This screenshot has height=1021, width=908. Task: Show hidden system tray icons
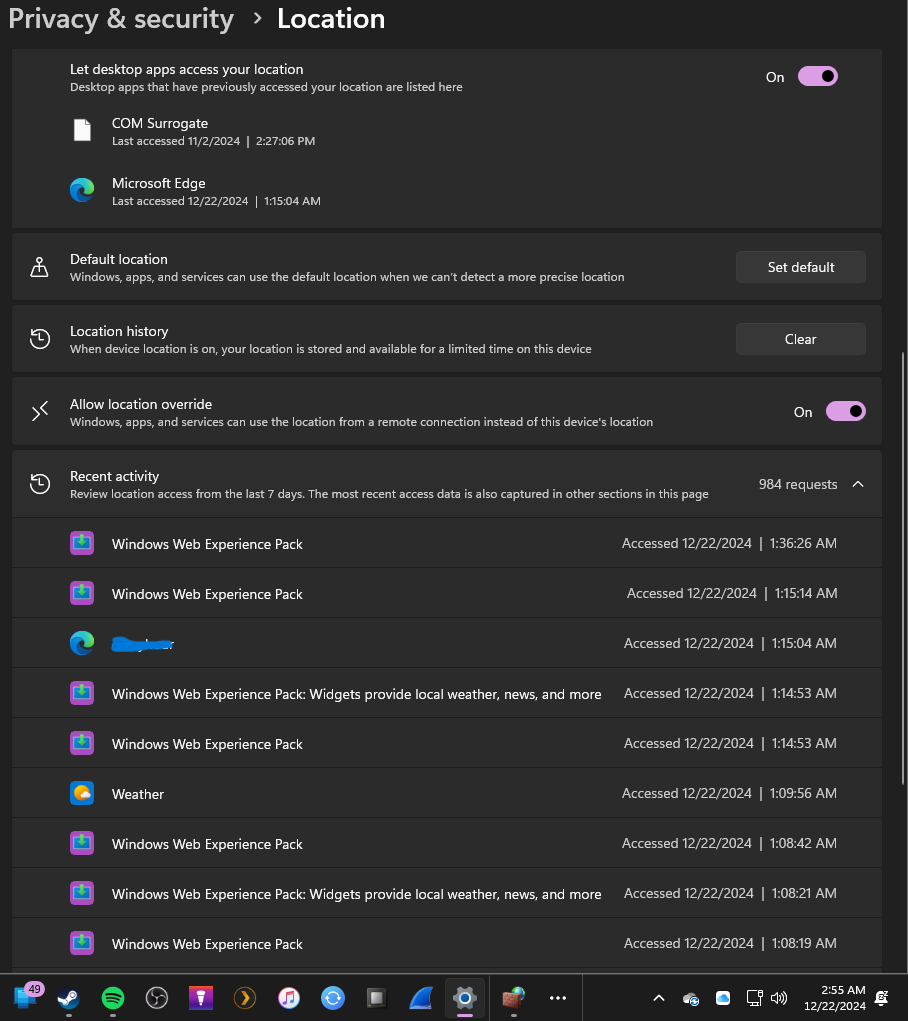click(x=659, y=998)
